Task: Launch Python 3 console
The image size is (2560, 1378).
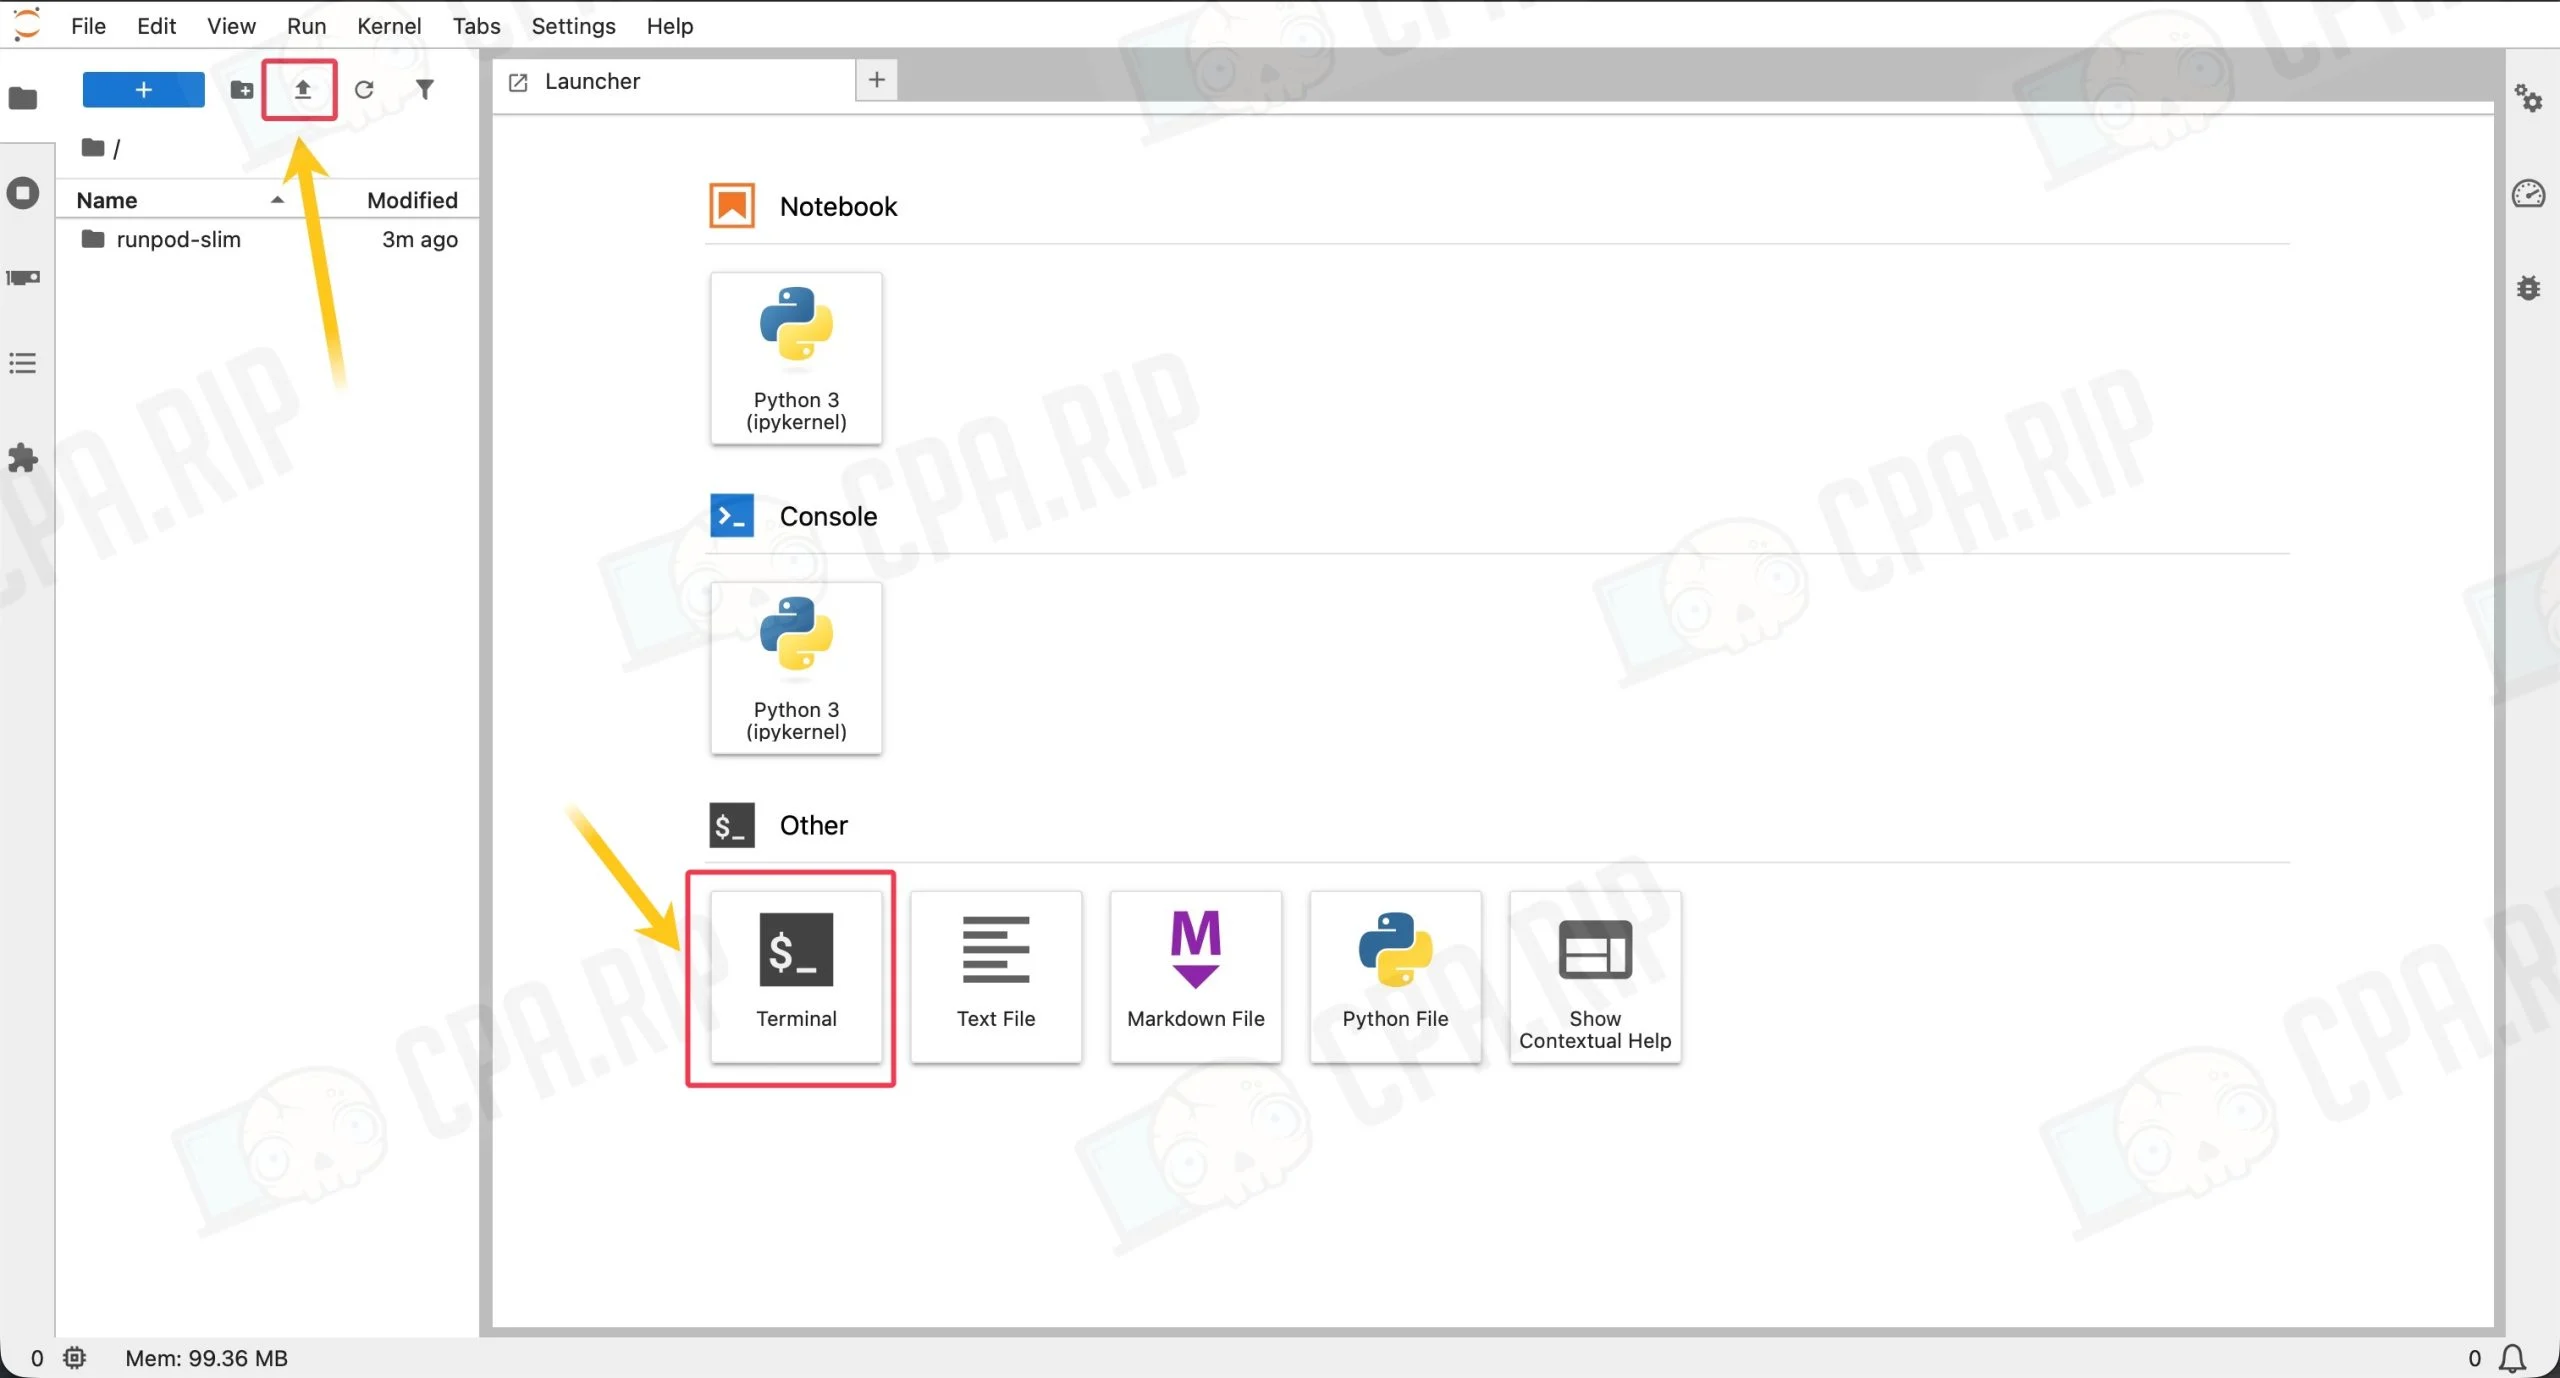Action: 796,668
